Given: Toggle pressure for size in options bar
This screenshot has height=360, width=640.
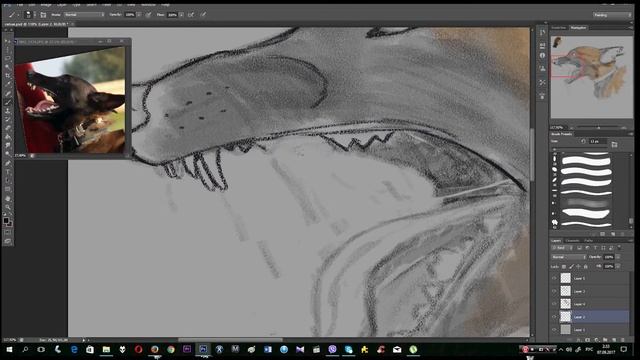Looking at the screenshot, I should click(x=203, y=15).
